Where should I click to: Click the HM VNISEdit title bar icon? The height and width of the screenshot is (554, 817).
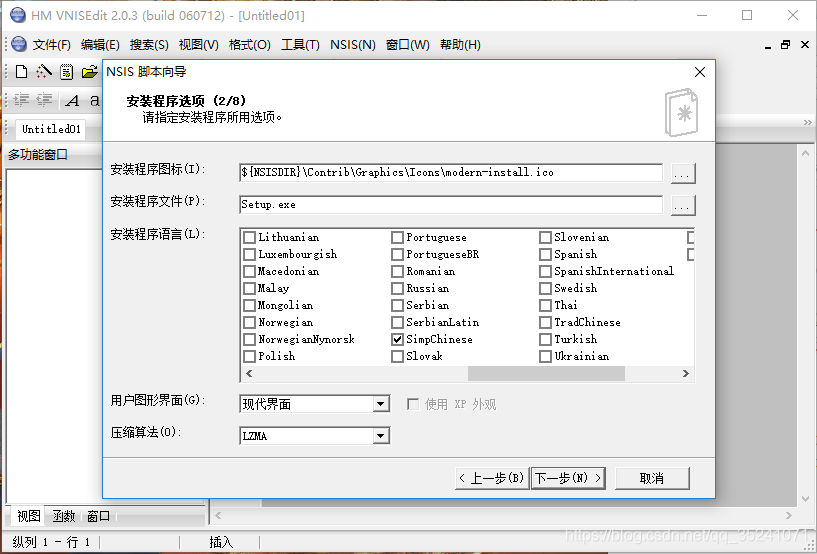tap(18, 15)
